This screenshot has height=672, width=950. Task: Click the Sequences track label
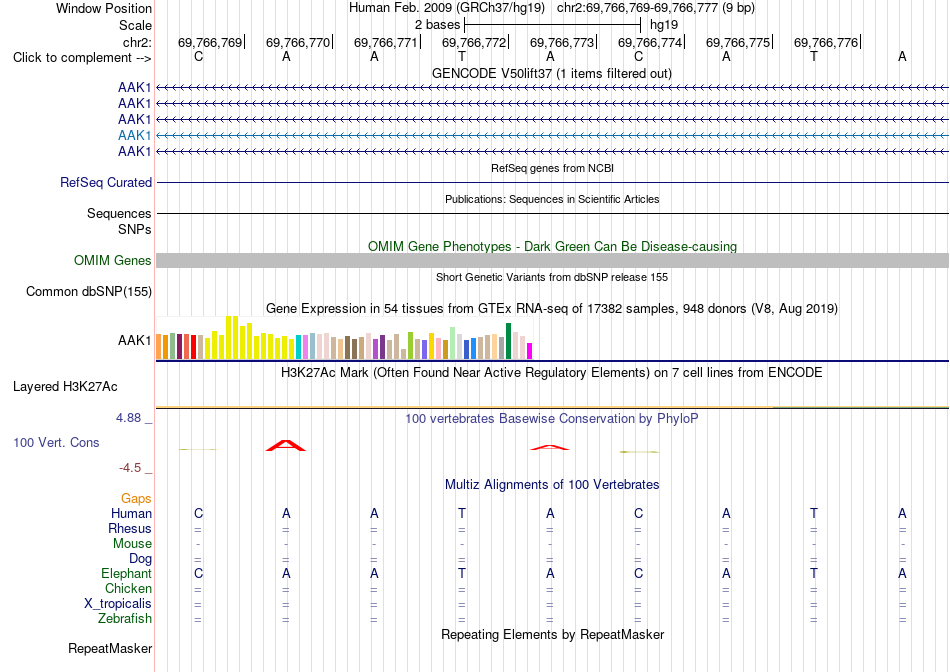coord(119,213)
